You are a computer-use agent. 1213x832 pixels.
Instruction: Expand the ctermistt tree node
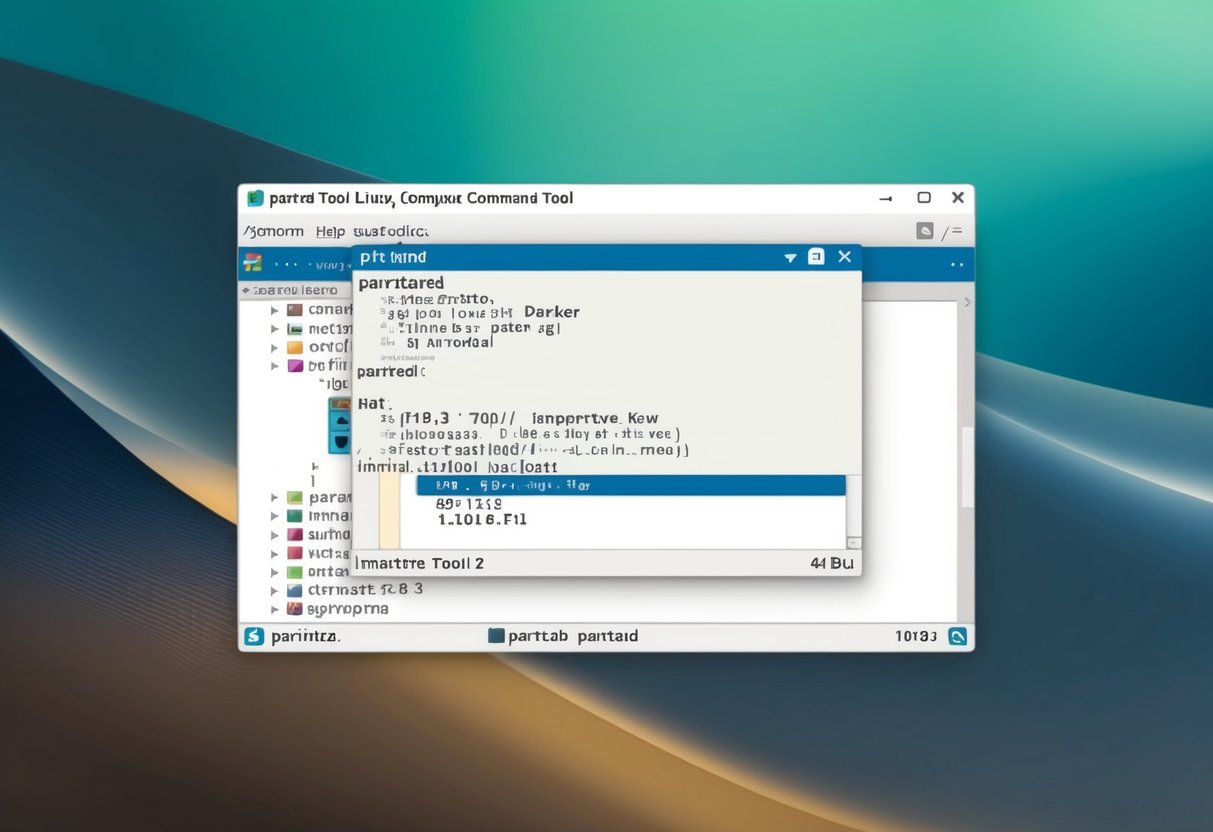[x=275, y=590]
